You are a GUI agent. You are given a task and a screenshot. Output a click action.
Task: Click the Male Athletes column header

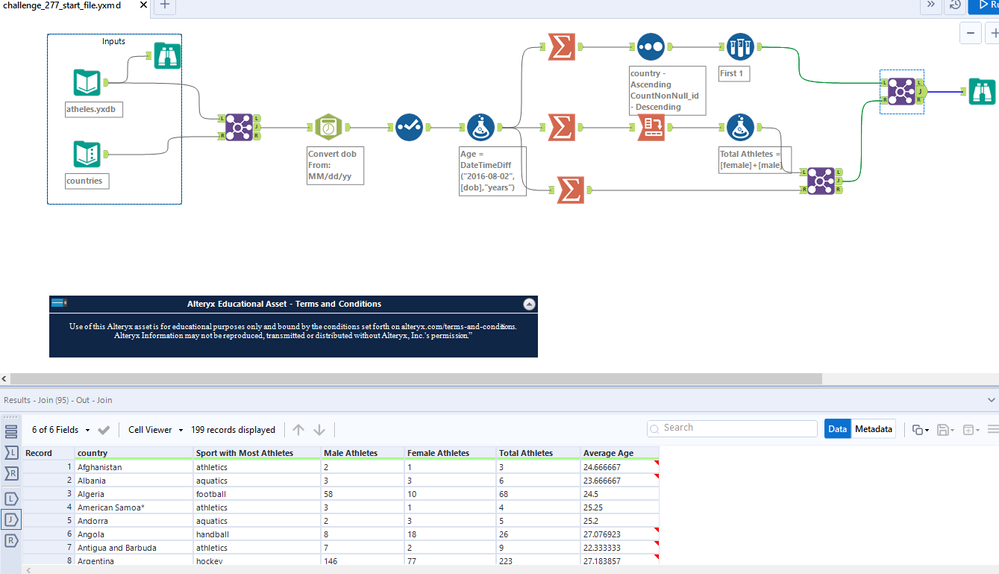coord(363,453)
